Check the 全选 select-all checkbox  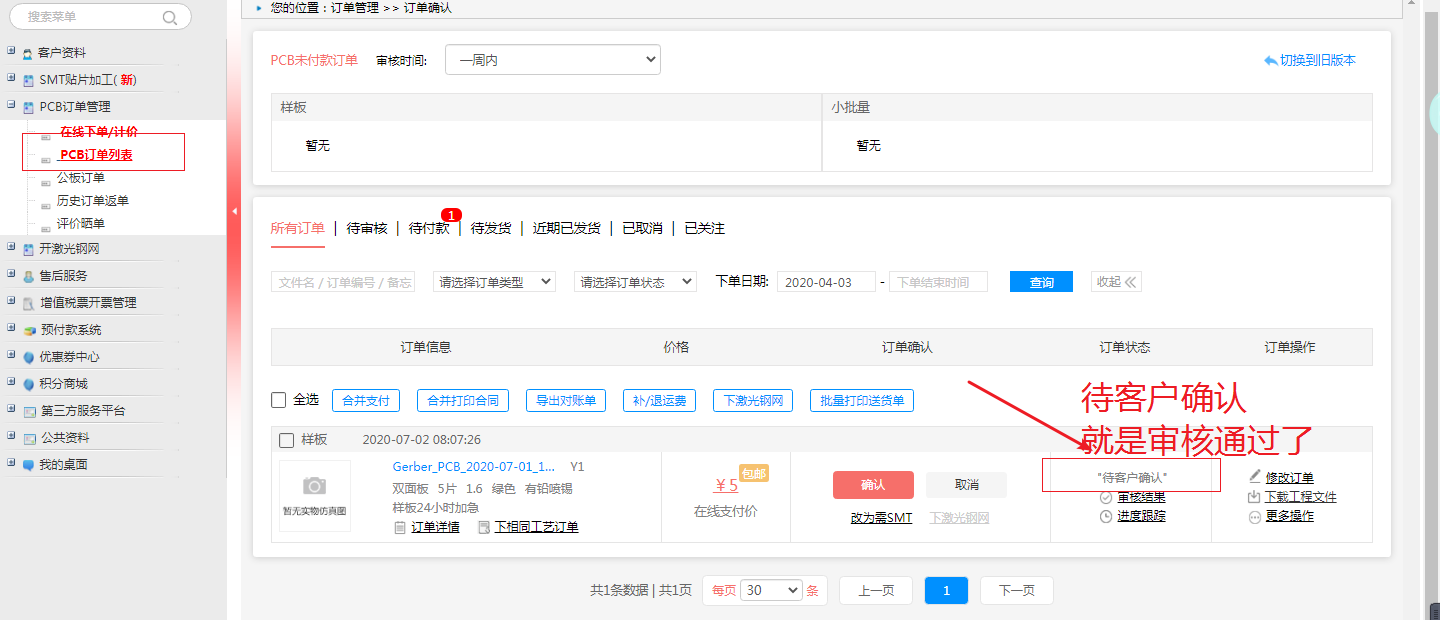[279, 400]
